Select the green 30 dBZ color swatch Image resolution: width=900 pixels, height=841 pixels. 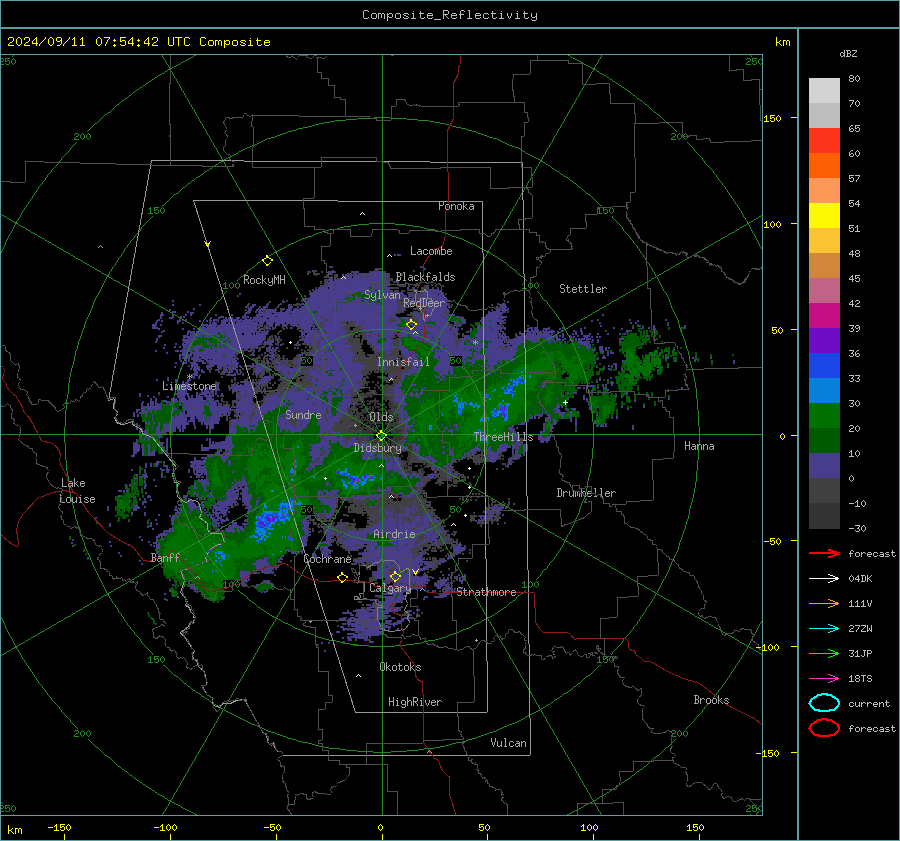[824, 415]
